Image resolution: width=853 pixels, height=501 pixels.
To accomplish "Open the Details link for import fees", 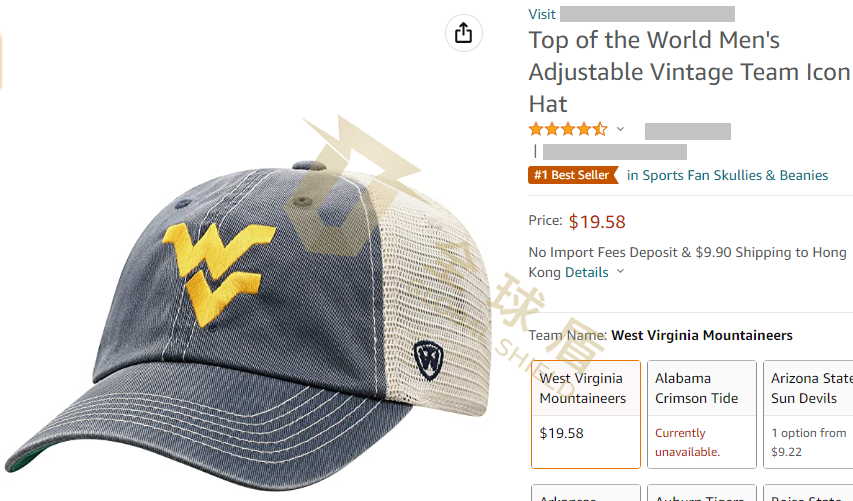I will [587, 272].
